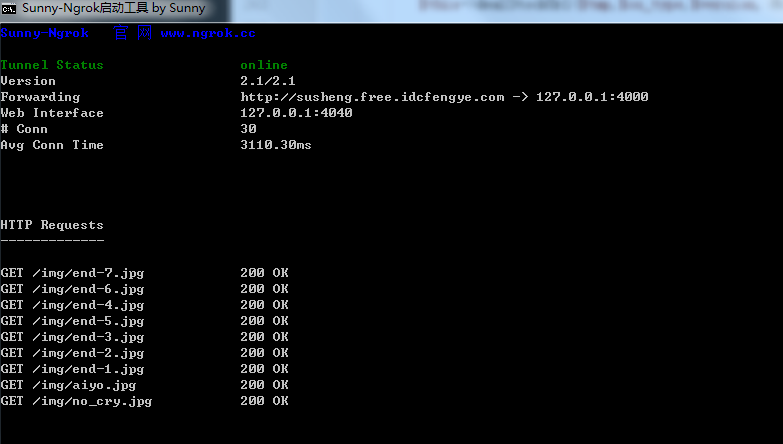Click the green online status value
The width and height of the screenshot is (783, 444).
coord(264,65)
